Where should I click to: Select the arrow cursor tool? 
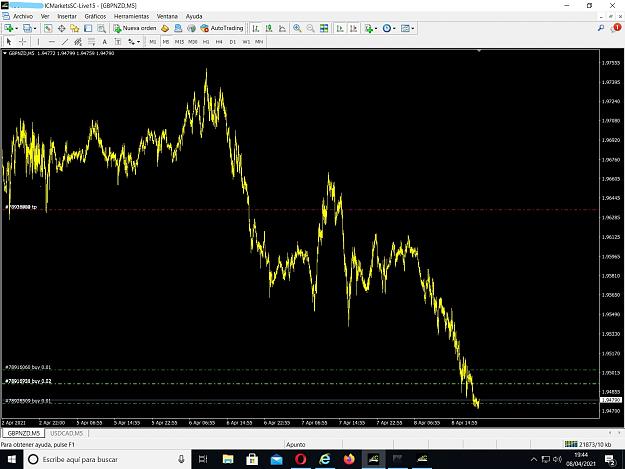9,41
